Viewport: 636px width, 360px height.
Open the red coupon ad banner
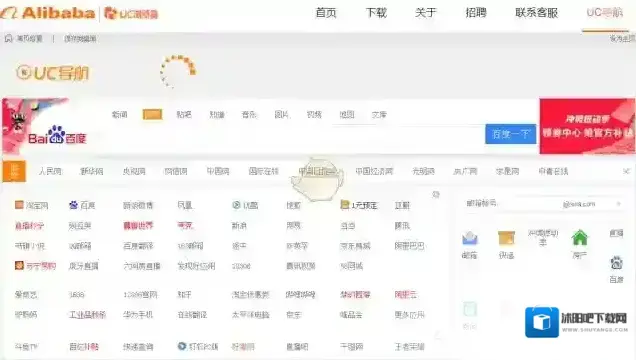587,126
